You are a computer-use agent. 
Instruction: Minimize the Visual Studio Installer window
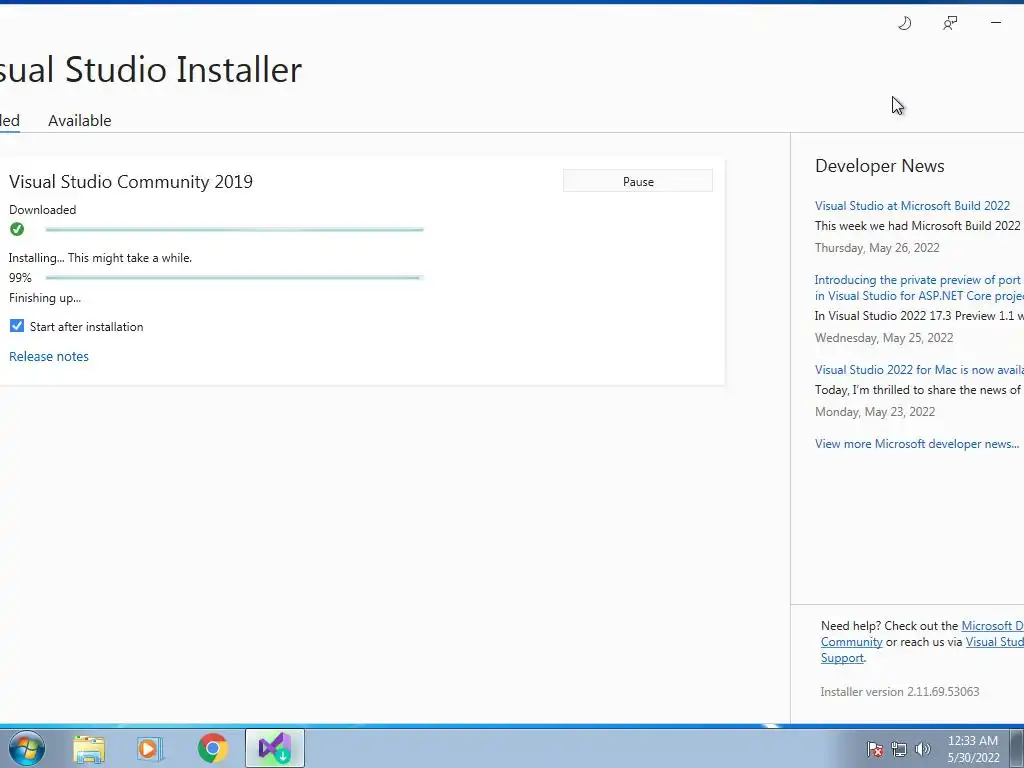tap(996, 23)
